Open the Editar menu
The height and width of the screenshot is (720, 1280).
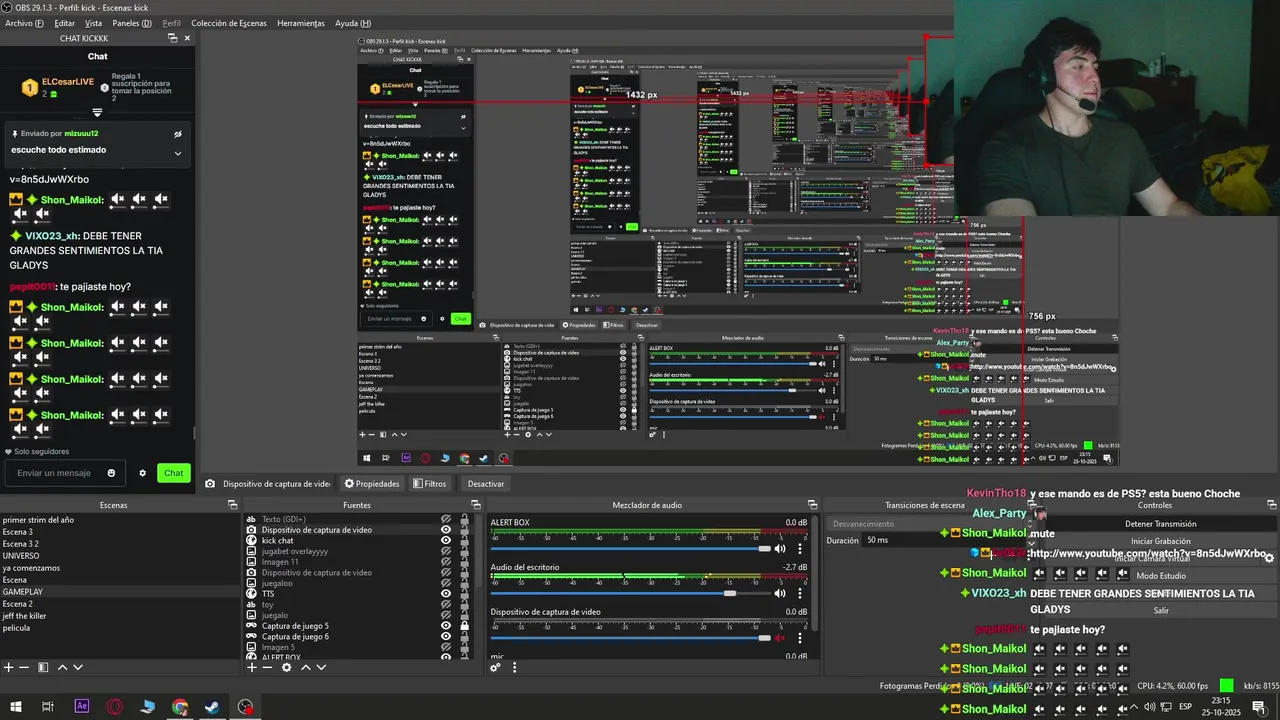[x=64, y=23]
